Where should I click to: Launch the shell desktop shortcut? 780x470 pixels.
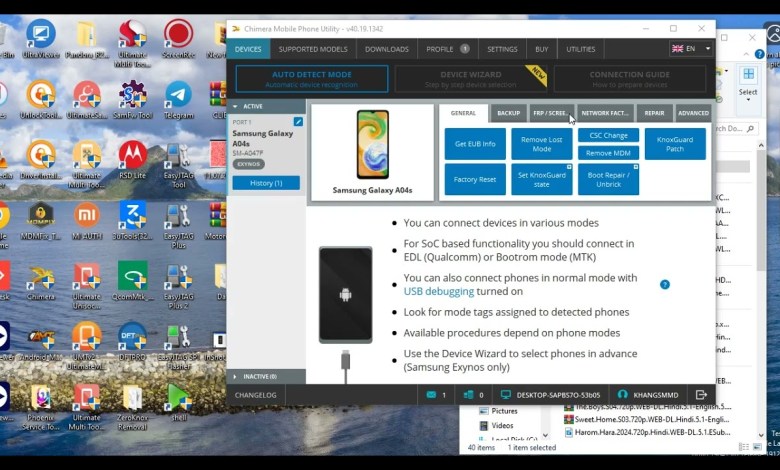click(179, 402)
